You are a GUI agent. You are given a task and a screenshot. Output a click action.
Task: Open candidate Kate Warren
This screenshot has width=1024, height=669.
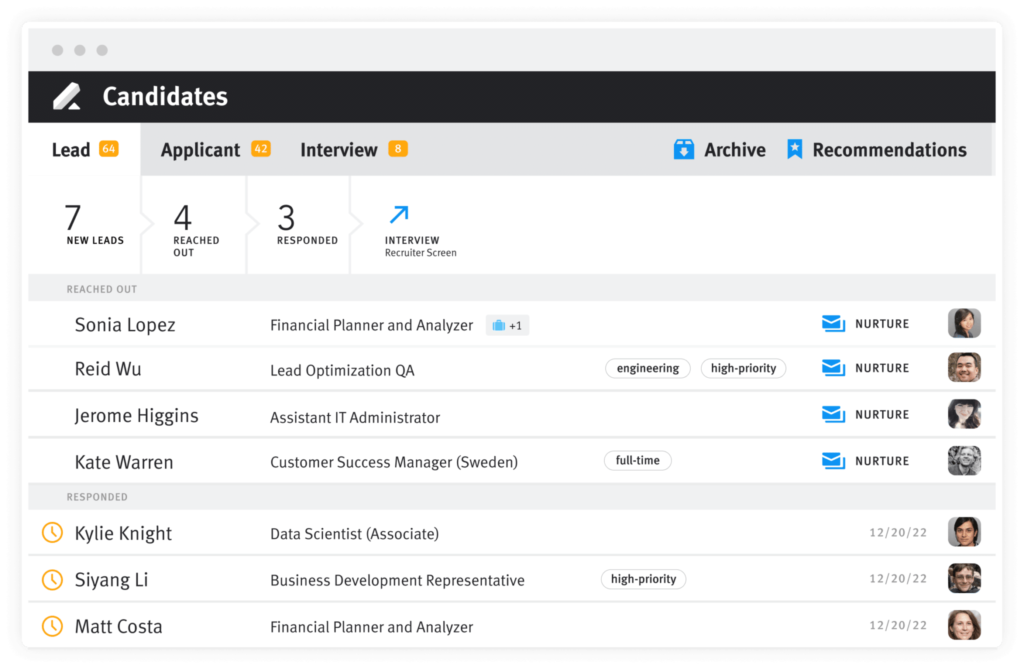[x=124, y=462]
